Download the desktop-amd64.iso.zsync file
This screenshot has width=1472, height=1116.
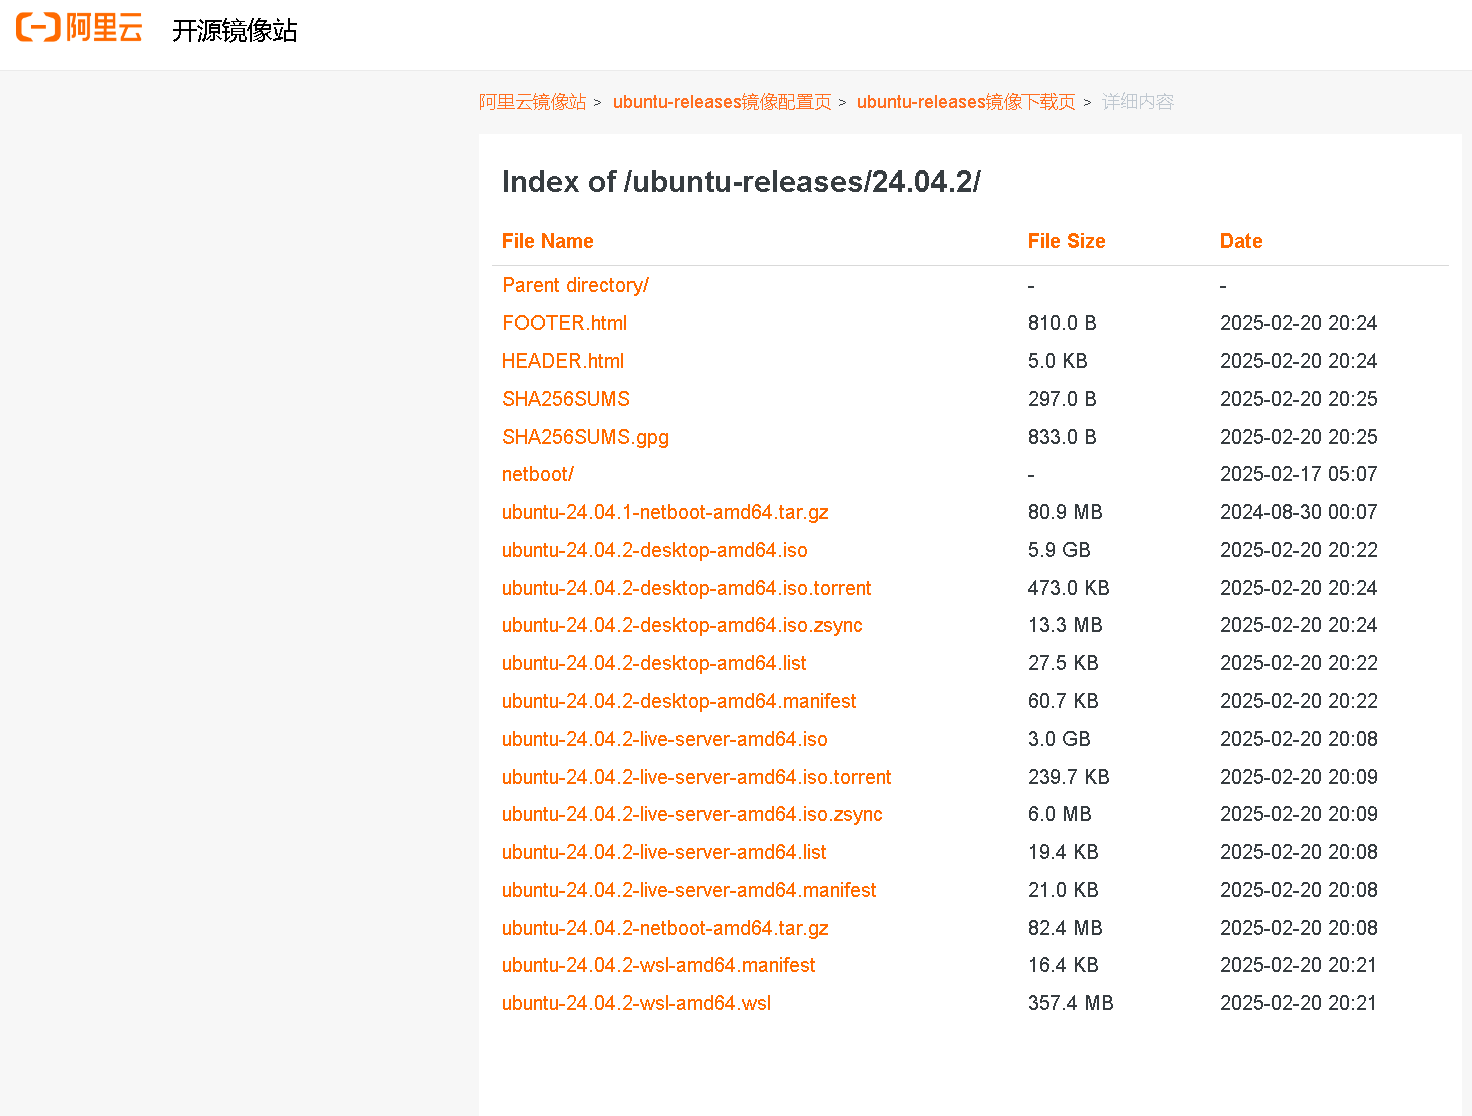click(x=682, y=625)
